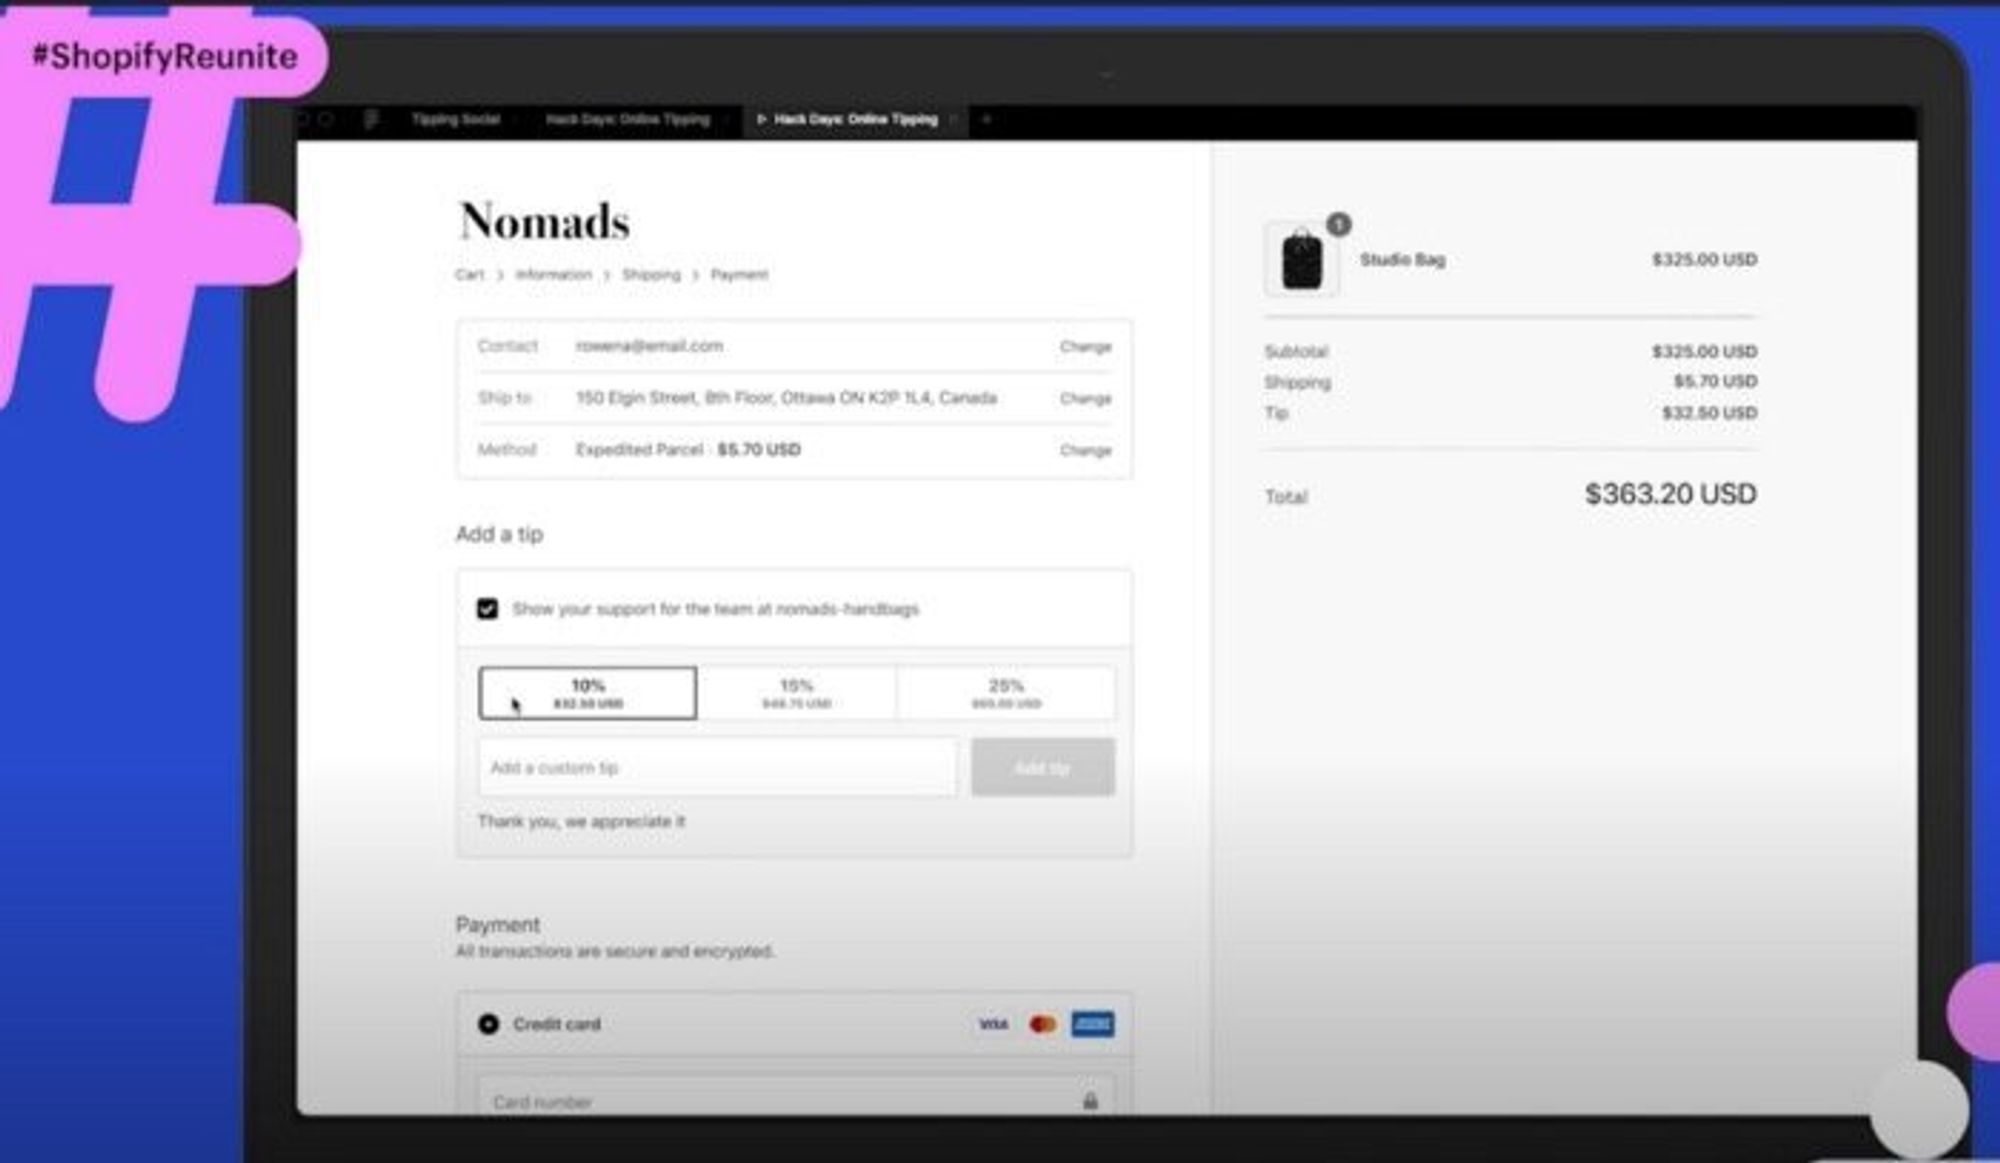Click the quantity badge on the bag image
2000x1163 pixels.
(1339, 224)
